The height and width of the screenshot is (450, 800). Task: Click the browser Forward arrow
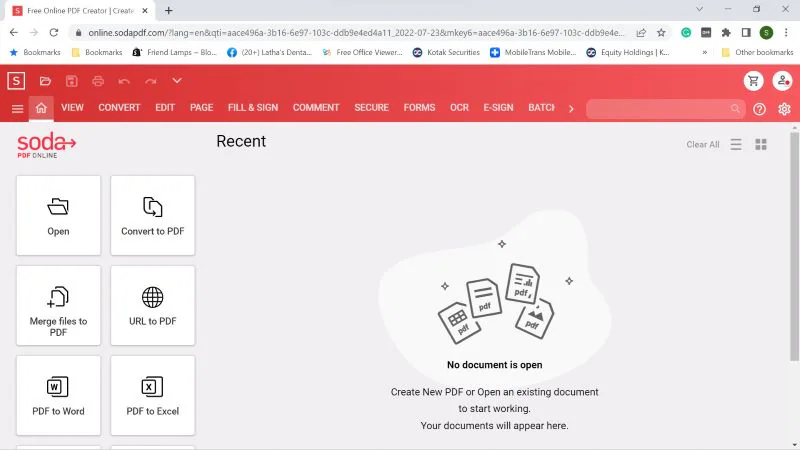34,32
